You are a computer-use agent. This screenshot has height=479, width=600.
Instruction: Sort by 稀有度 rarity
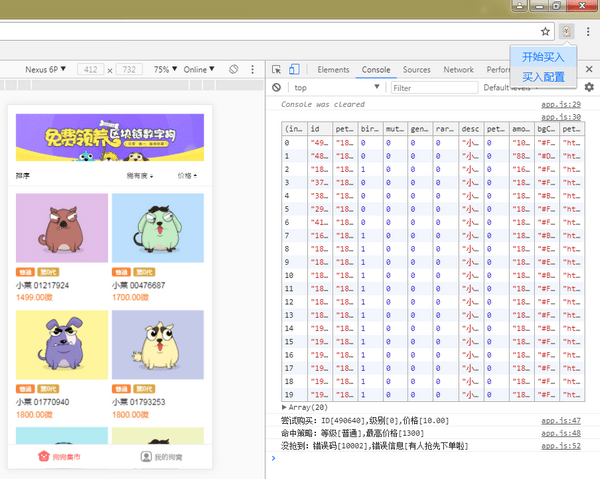tap(140, 176)
